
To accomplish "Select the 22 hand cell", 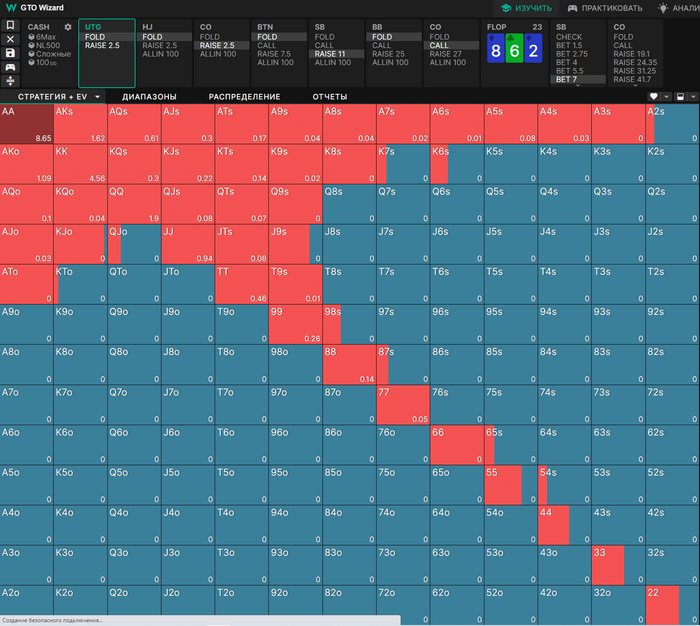I will tap(673, 605).
